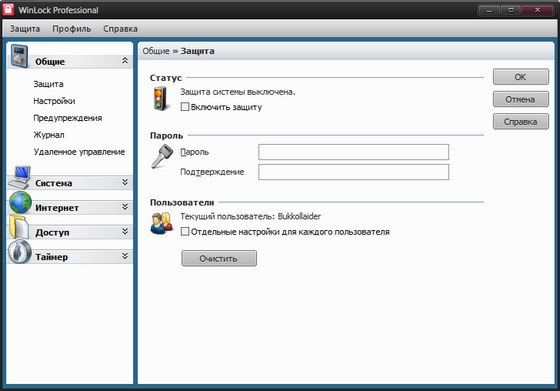Screen dimensions: 560x391
Task: Enable the Включить защиту checkbox
Action: (185, 107)
